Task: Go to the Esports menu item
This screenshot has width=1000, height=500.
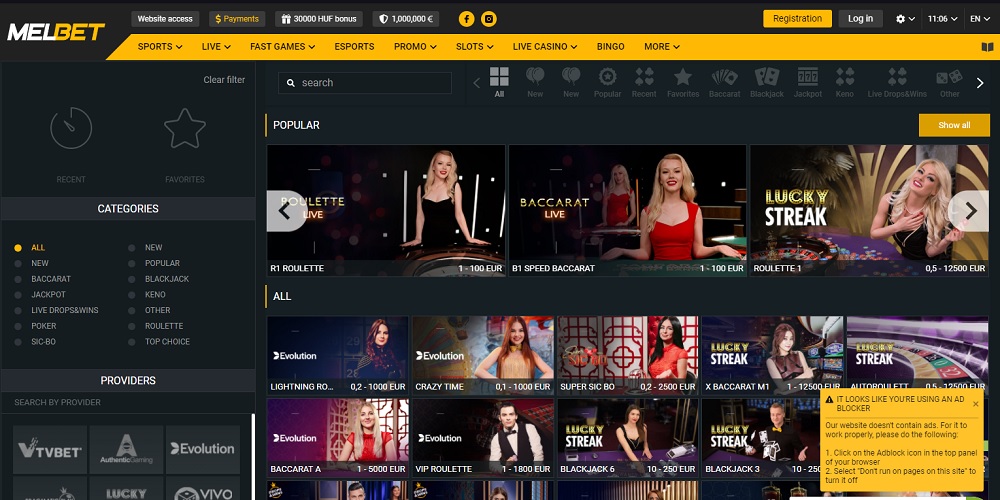Action: pyautogui.click(x=354, y=47)
